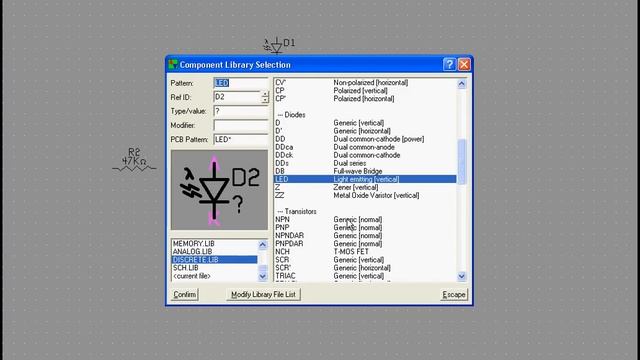Select D' generic horizontal diode
This screenshot has width=640, height=360.
point(365,131)
